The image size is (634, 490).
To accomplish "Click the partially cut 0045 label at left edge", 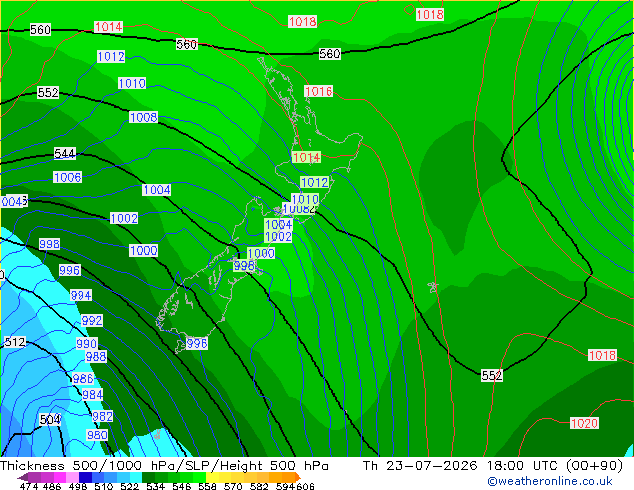I will click(15, 201).
